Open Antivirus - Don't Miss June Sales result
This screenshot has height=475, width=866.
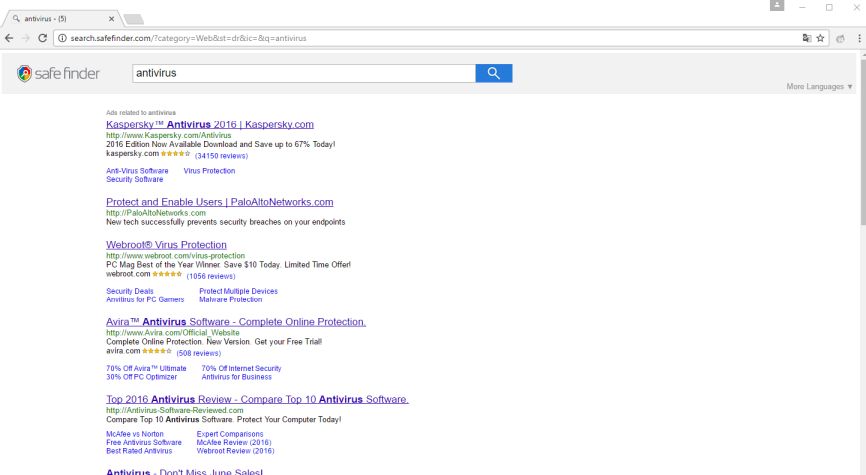[x=184, y=471]
